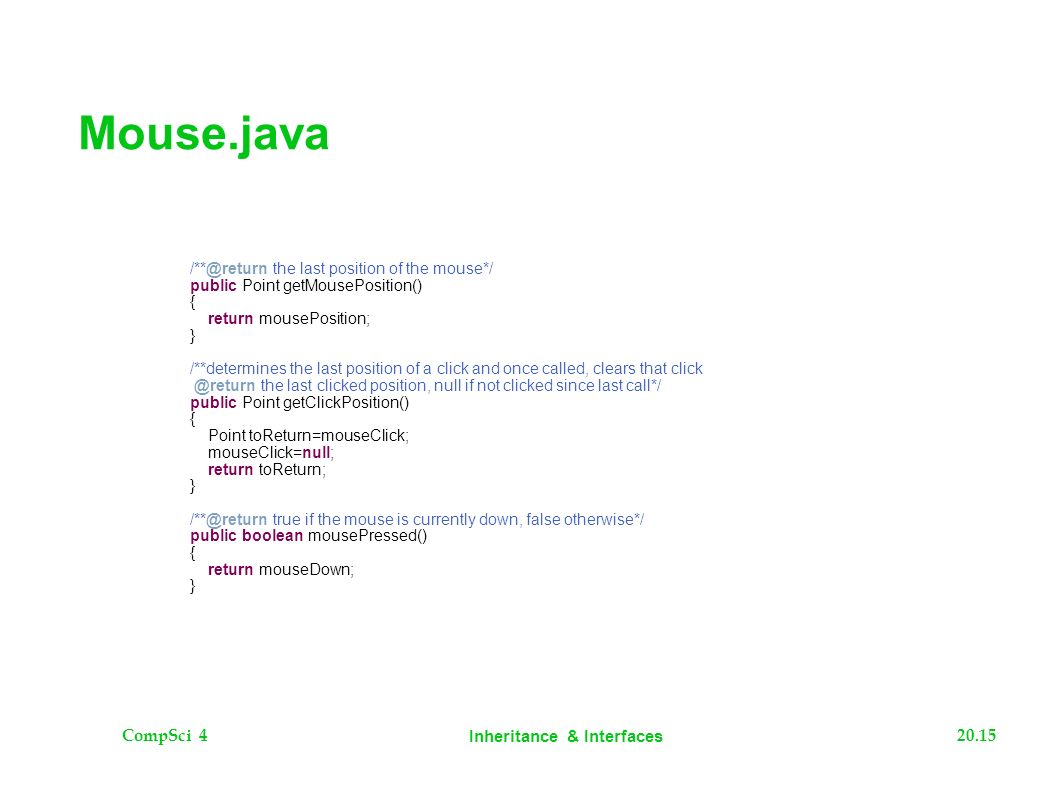Select the line public Point getMousePosition()
The height and width of the screenshot is (793, 1058).
click(x=306, y=285)
